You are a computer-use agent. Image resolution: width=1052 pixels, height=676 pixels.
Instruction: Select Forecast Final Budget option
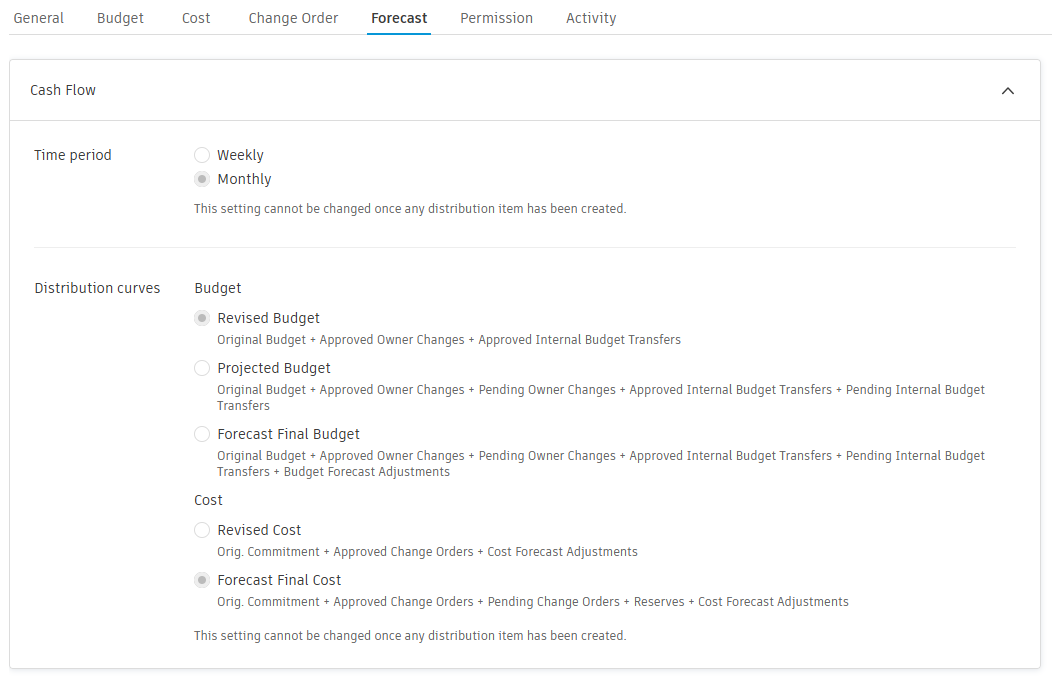pos(202,434)
